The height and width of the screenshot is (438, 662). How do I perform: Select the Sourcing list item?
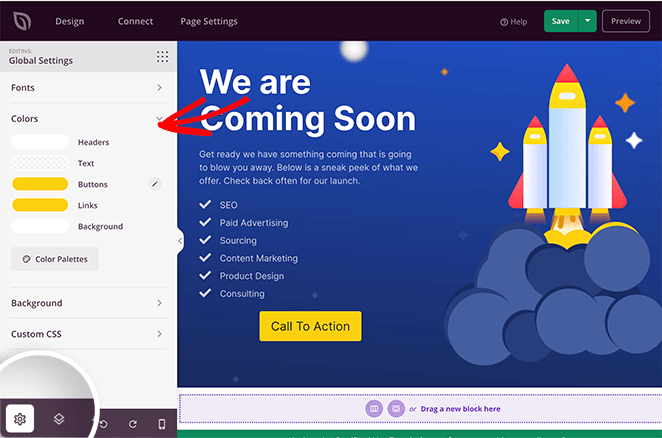coord(228,240)
